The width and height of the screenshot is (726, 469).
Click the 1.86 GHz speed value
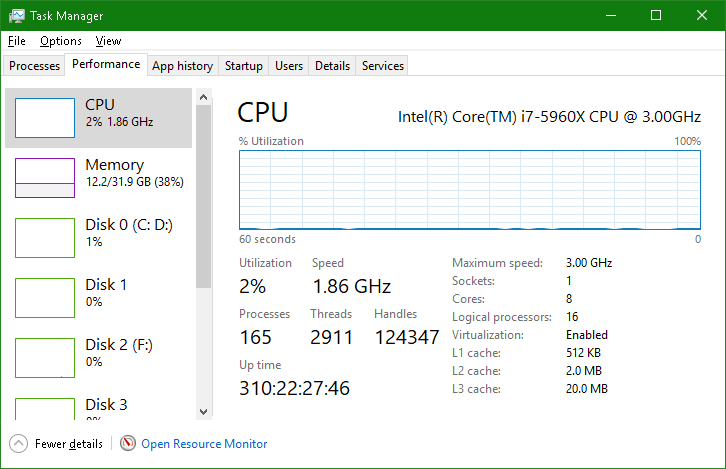tap(352, 286)
